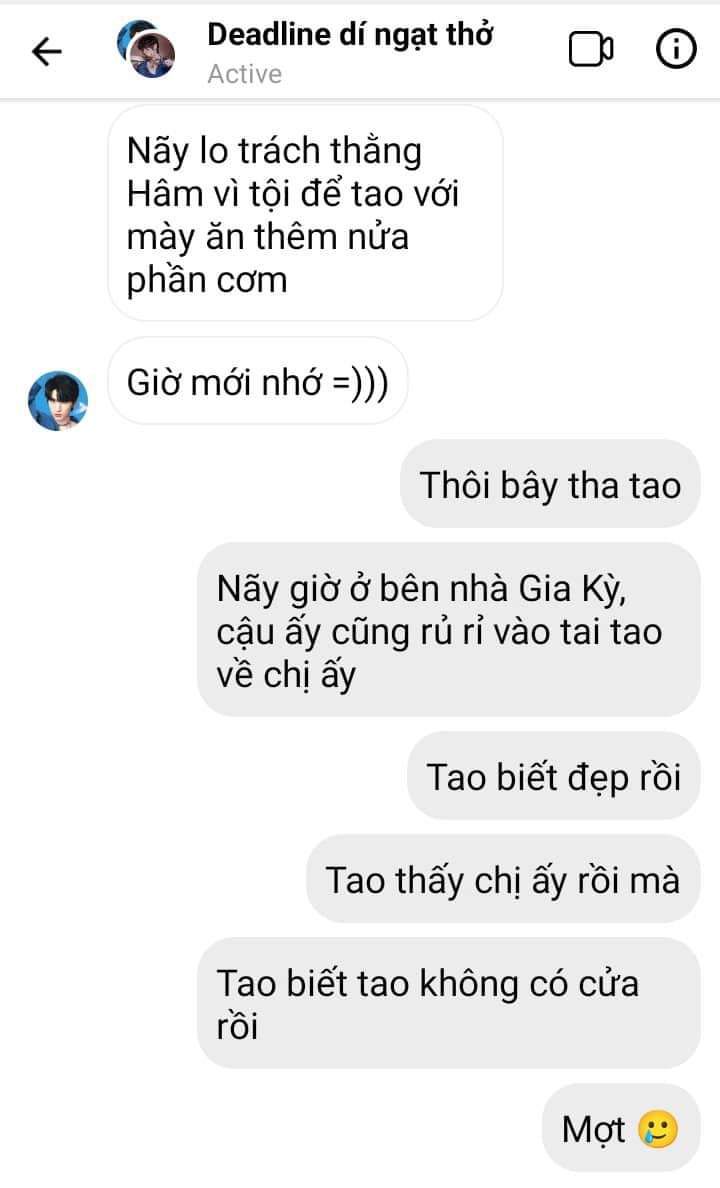Image resolution: width=720 pixels, height=1188 pixels.
Task: Open the conversation info icon
Action: [675, 49]
